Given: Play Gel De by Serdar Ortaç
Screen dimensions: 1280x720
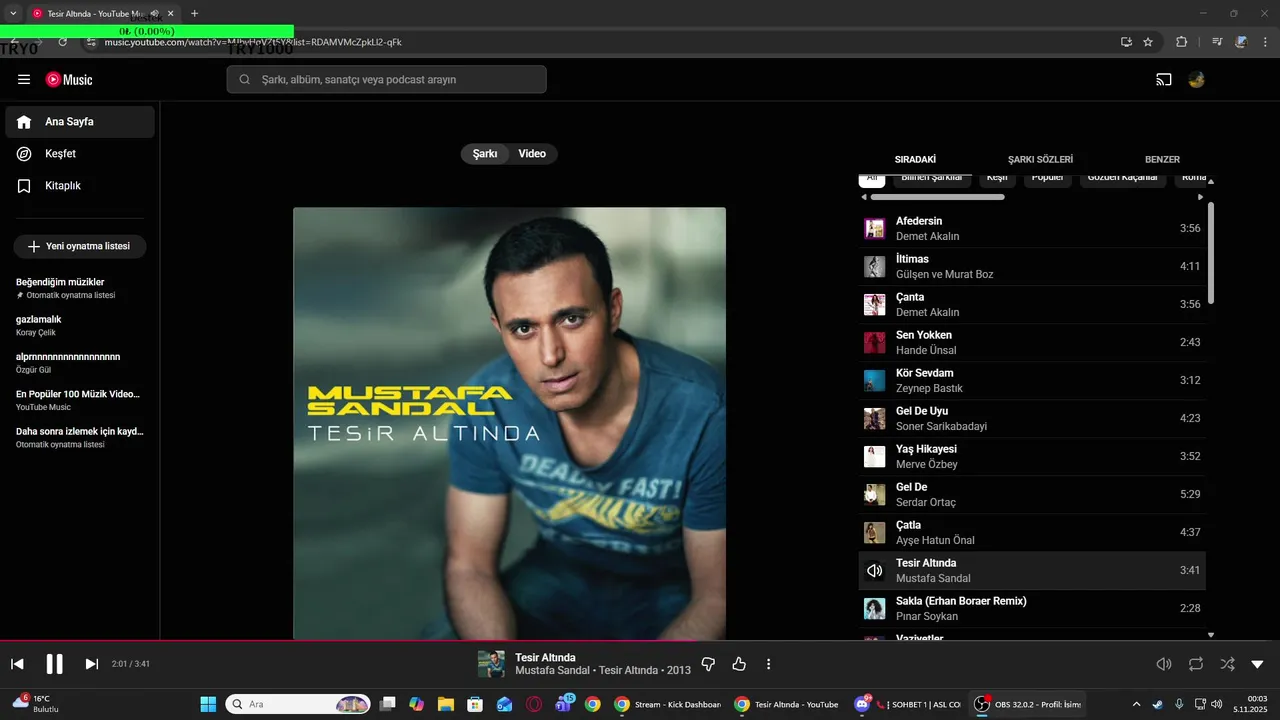Looking at the screenshot, I should pos(1032,495).
